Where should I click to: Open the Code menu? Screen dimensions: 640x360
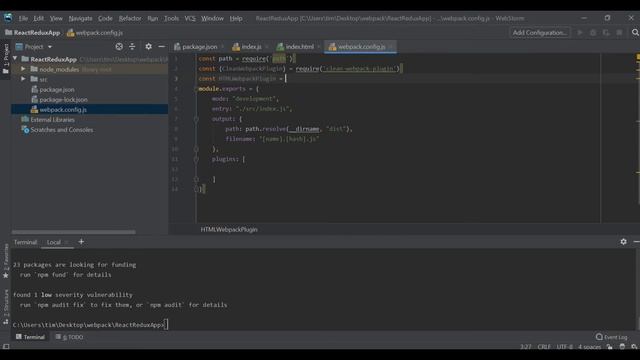(x=105, y=18)
